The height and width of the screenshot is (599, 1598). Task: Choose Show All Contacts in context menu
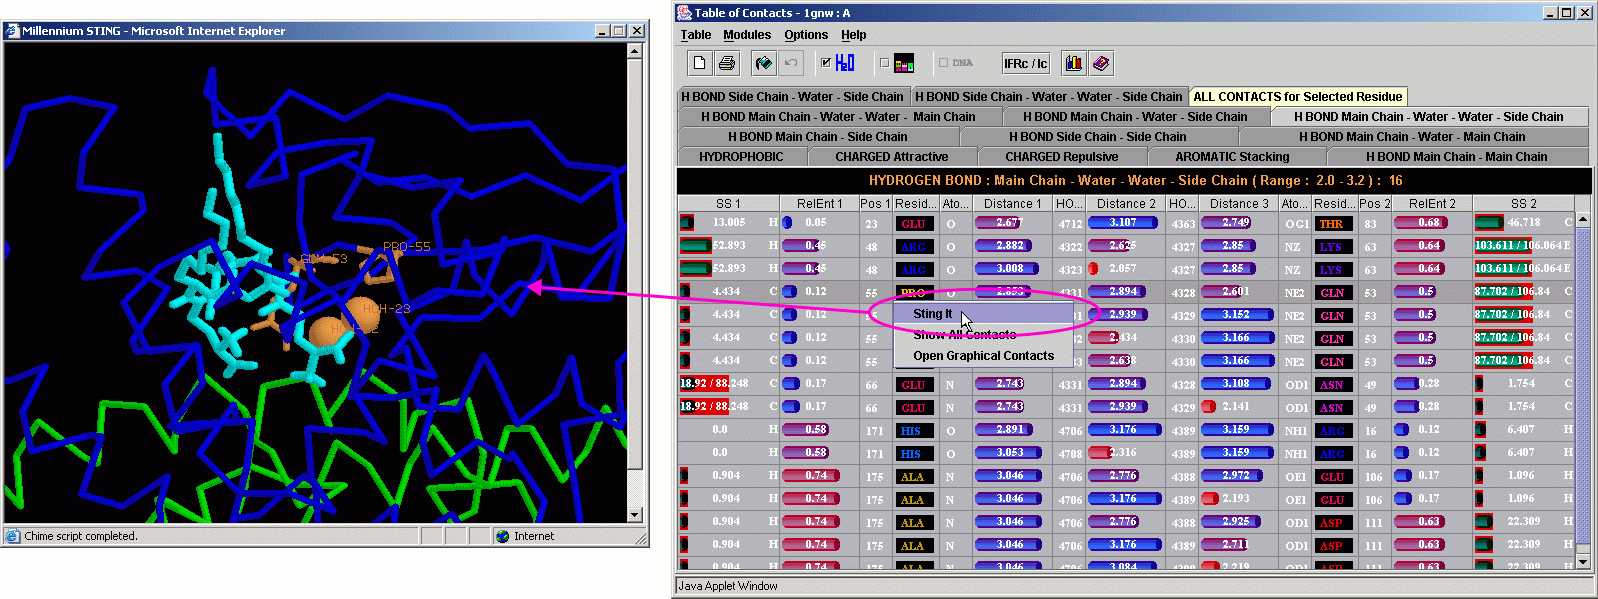984,335
